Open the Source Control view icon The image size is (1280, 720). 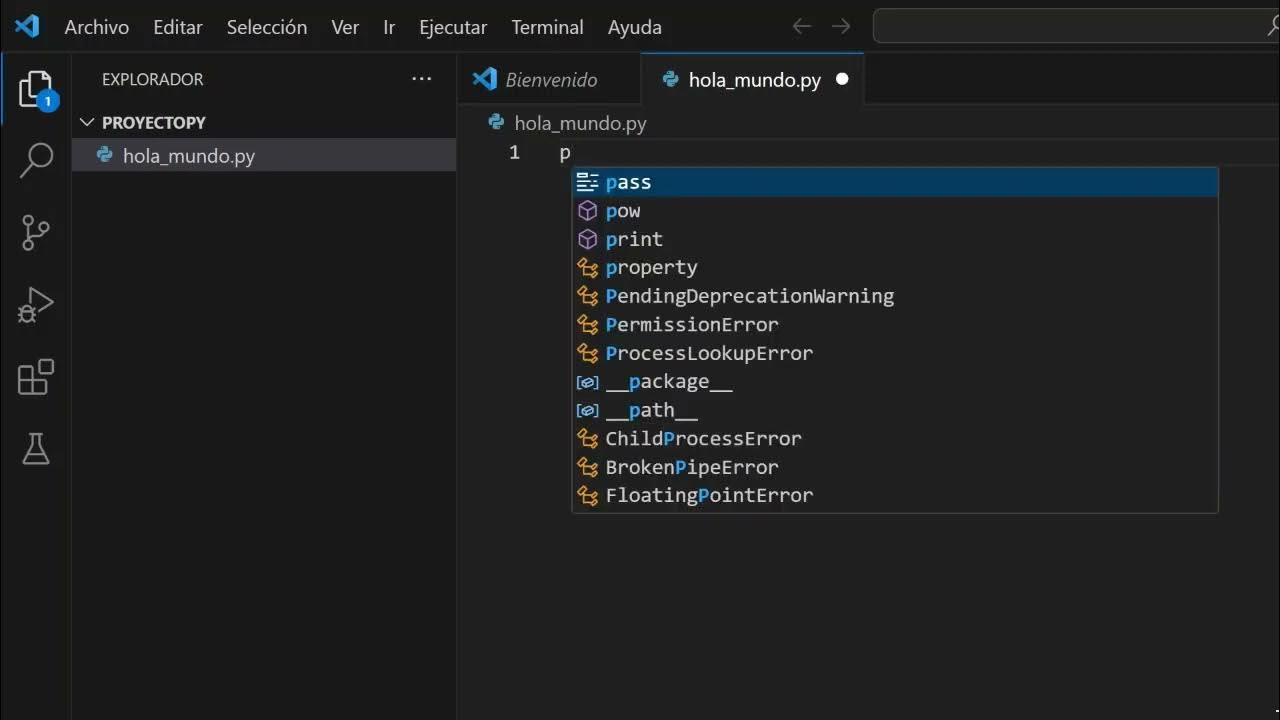[36, 232]
